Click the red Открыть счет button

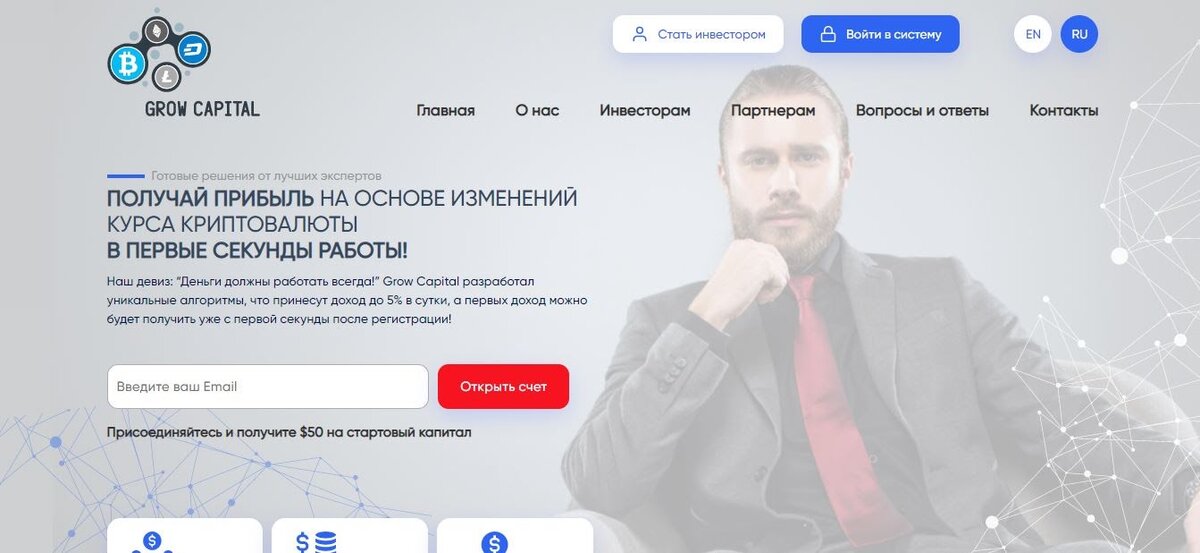503,386
